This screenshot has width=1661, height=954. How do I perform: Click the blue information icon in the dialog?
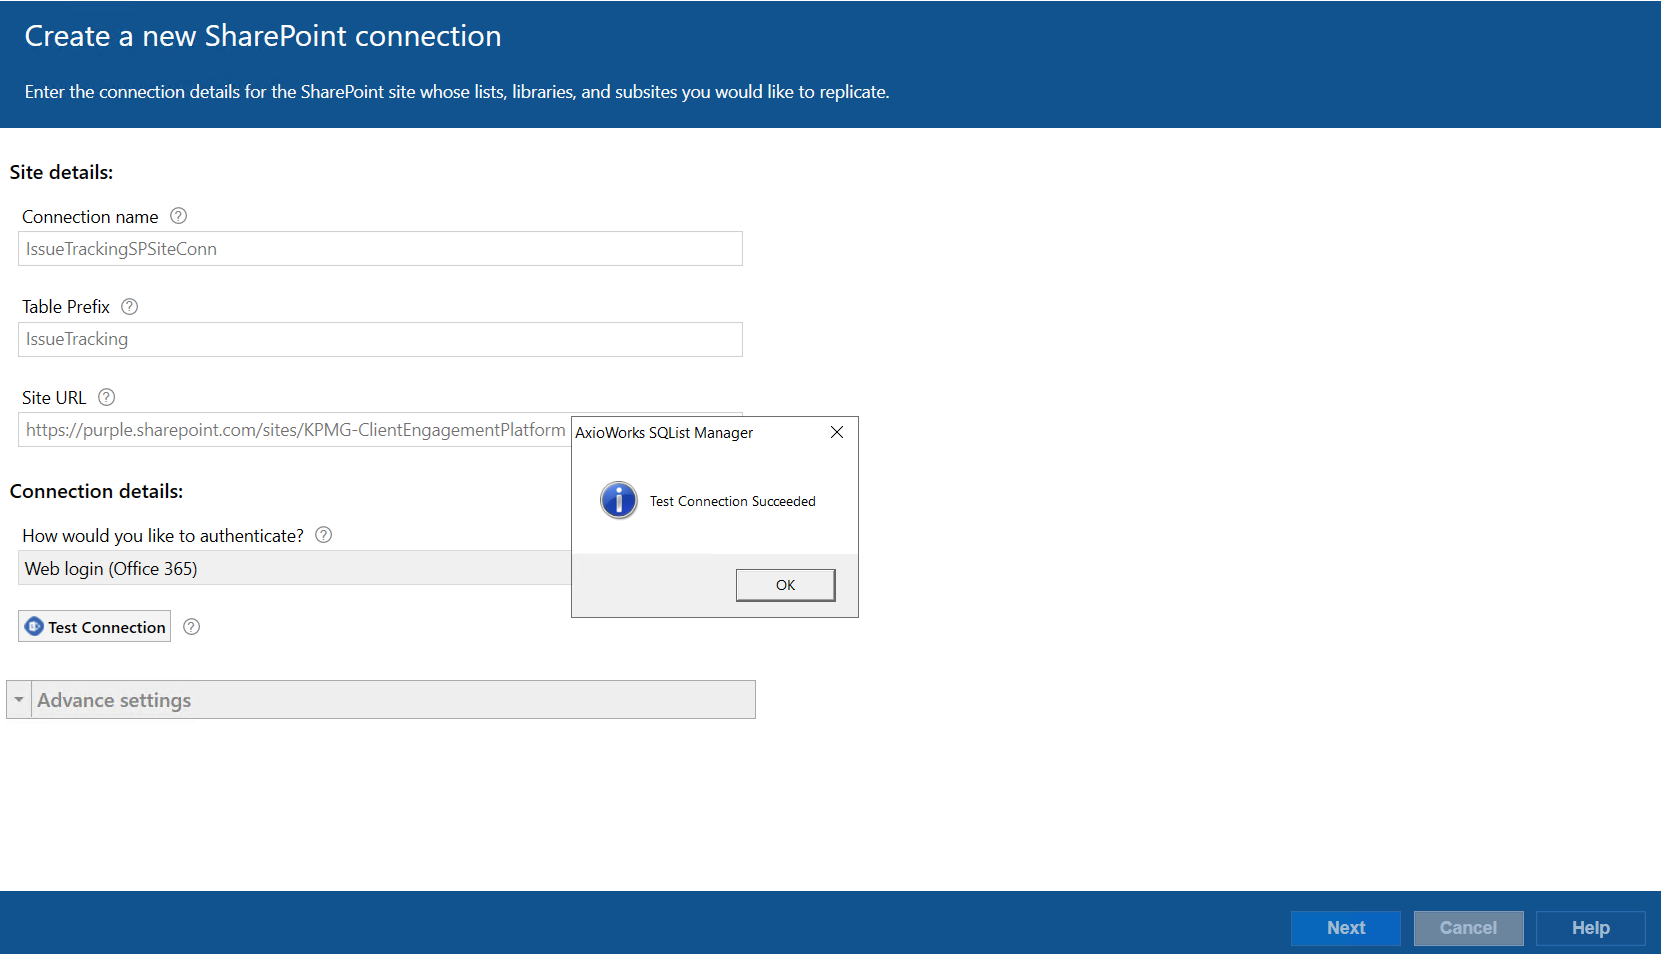coord(618,500)
